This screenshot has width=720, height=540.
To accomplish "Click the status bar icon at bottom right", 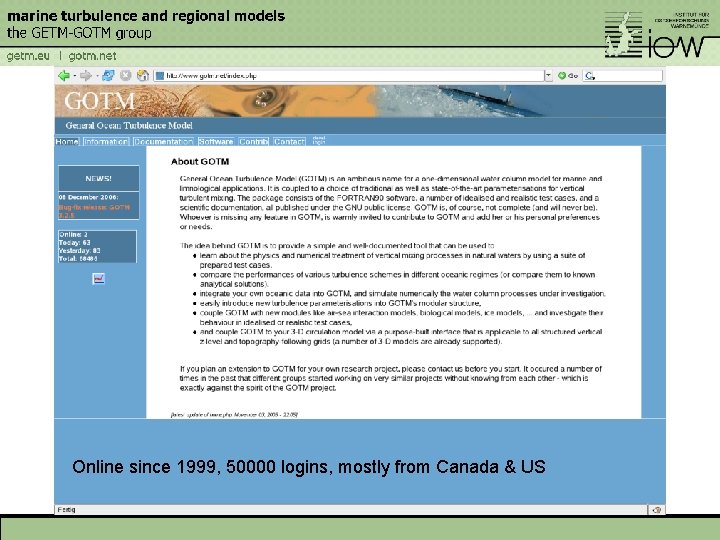I will coord(657,510).
